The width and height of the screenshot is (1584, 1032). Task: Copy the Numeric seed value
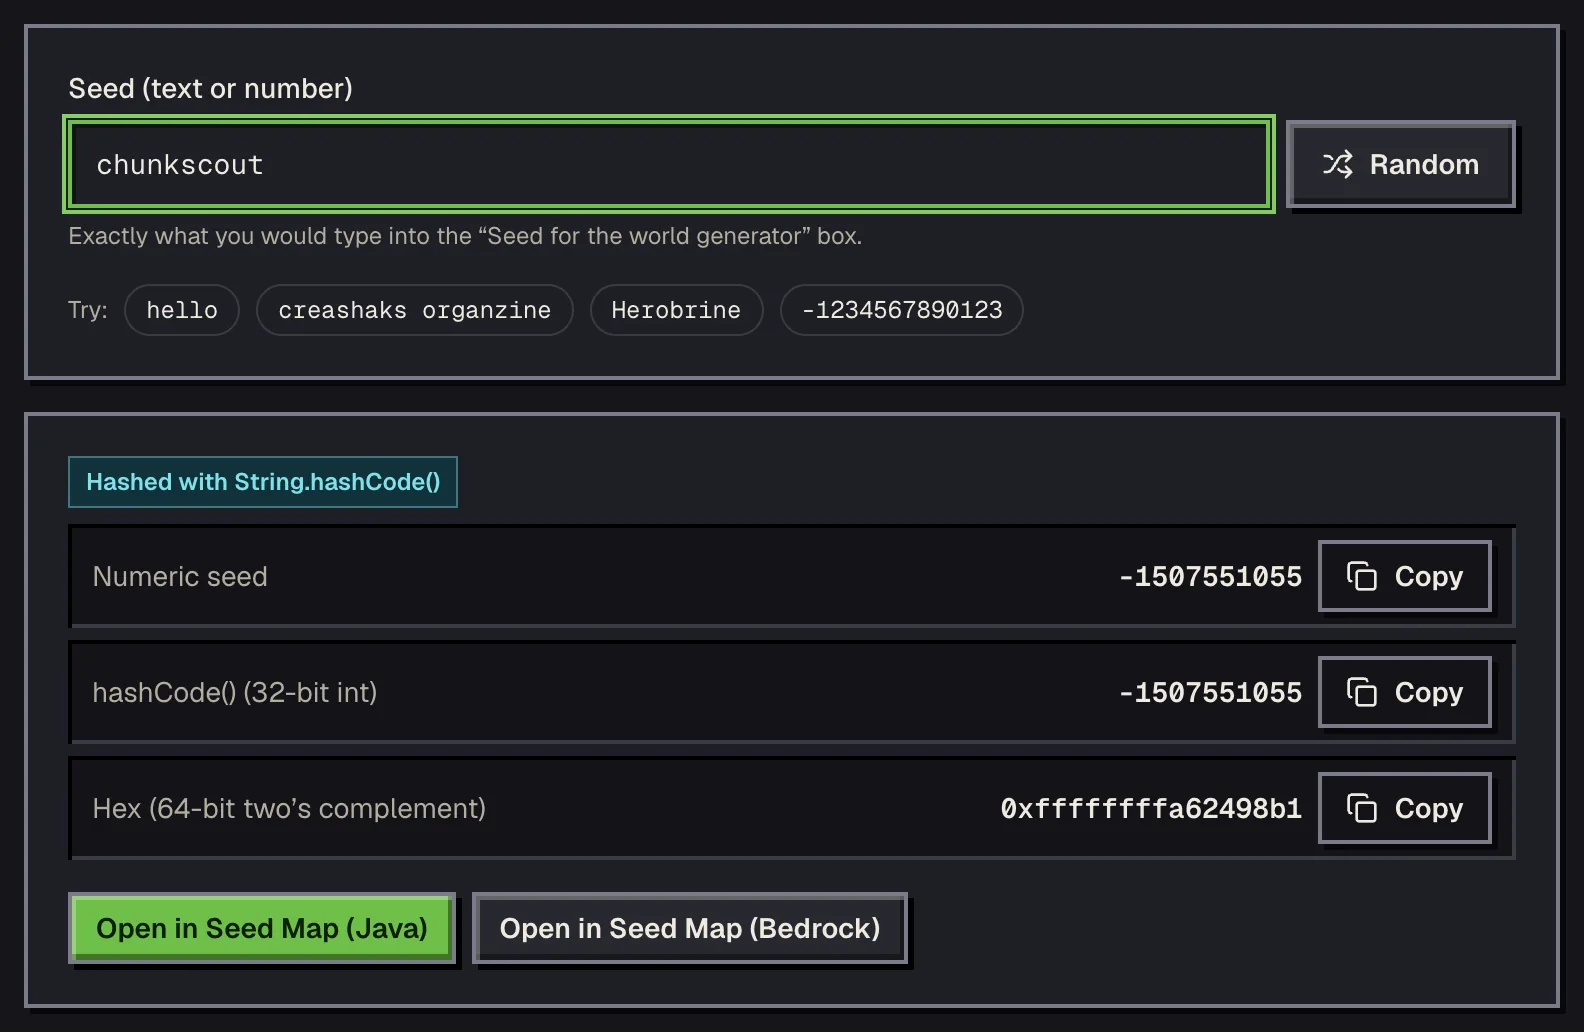coord(1404,576)
